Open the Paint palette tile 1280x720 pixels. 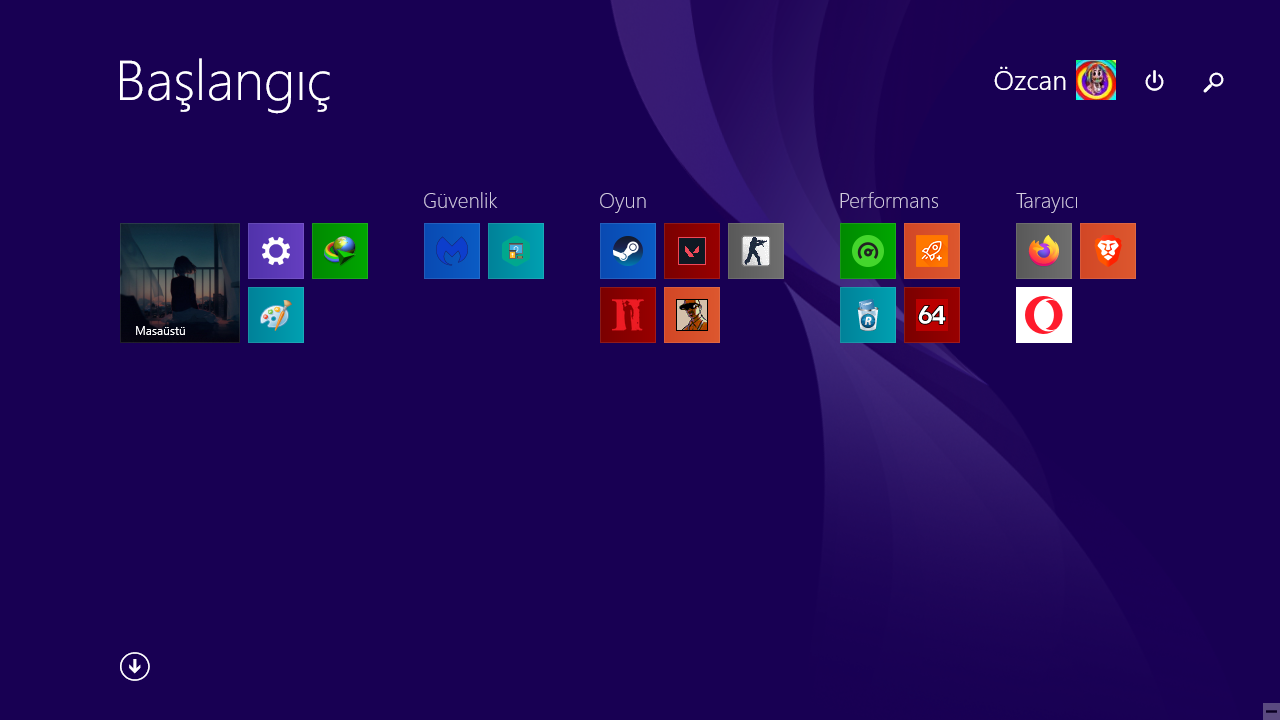click(276, 315)
